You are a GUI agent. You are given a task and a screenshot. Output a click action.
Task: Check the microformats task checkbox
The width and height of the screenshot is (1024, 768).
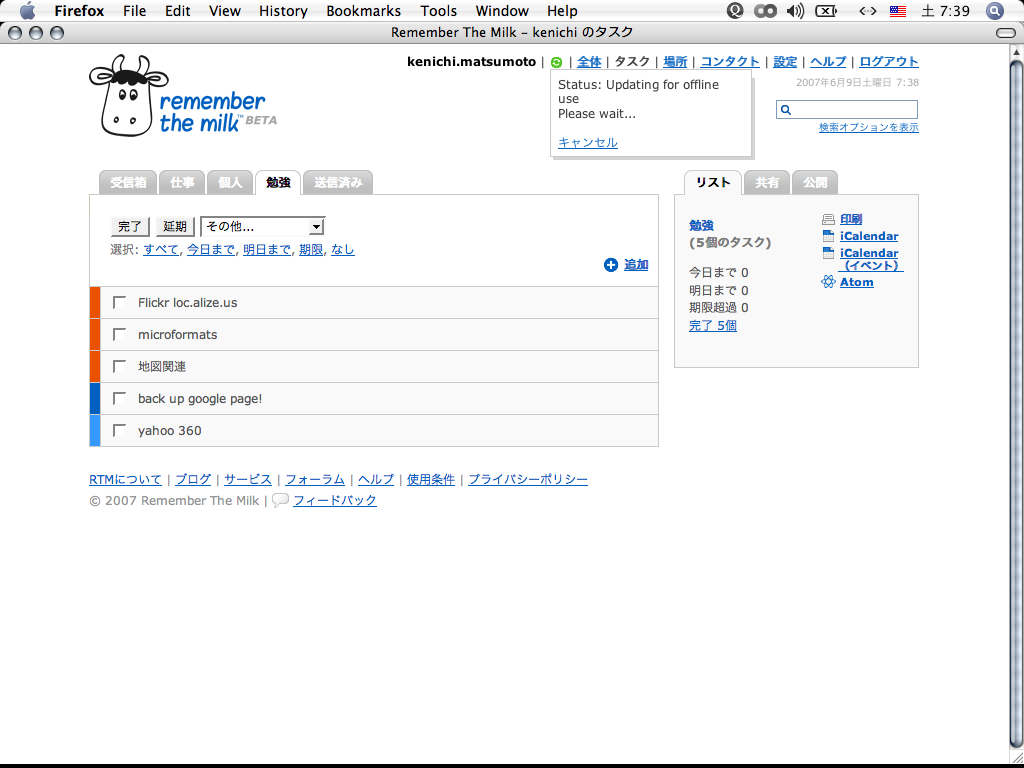(119, 334)
